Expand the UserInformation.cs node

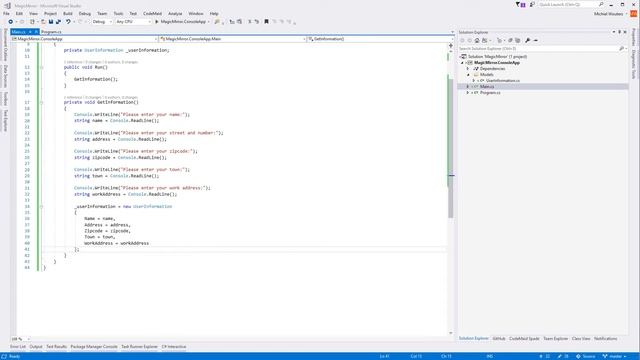[474, 81]
